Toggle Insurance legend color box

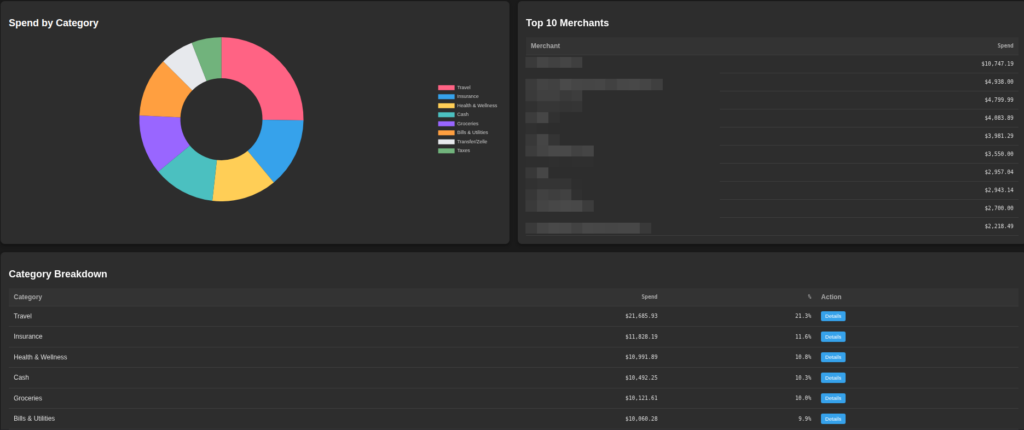click(446, 97)
